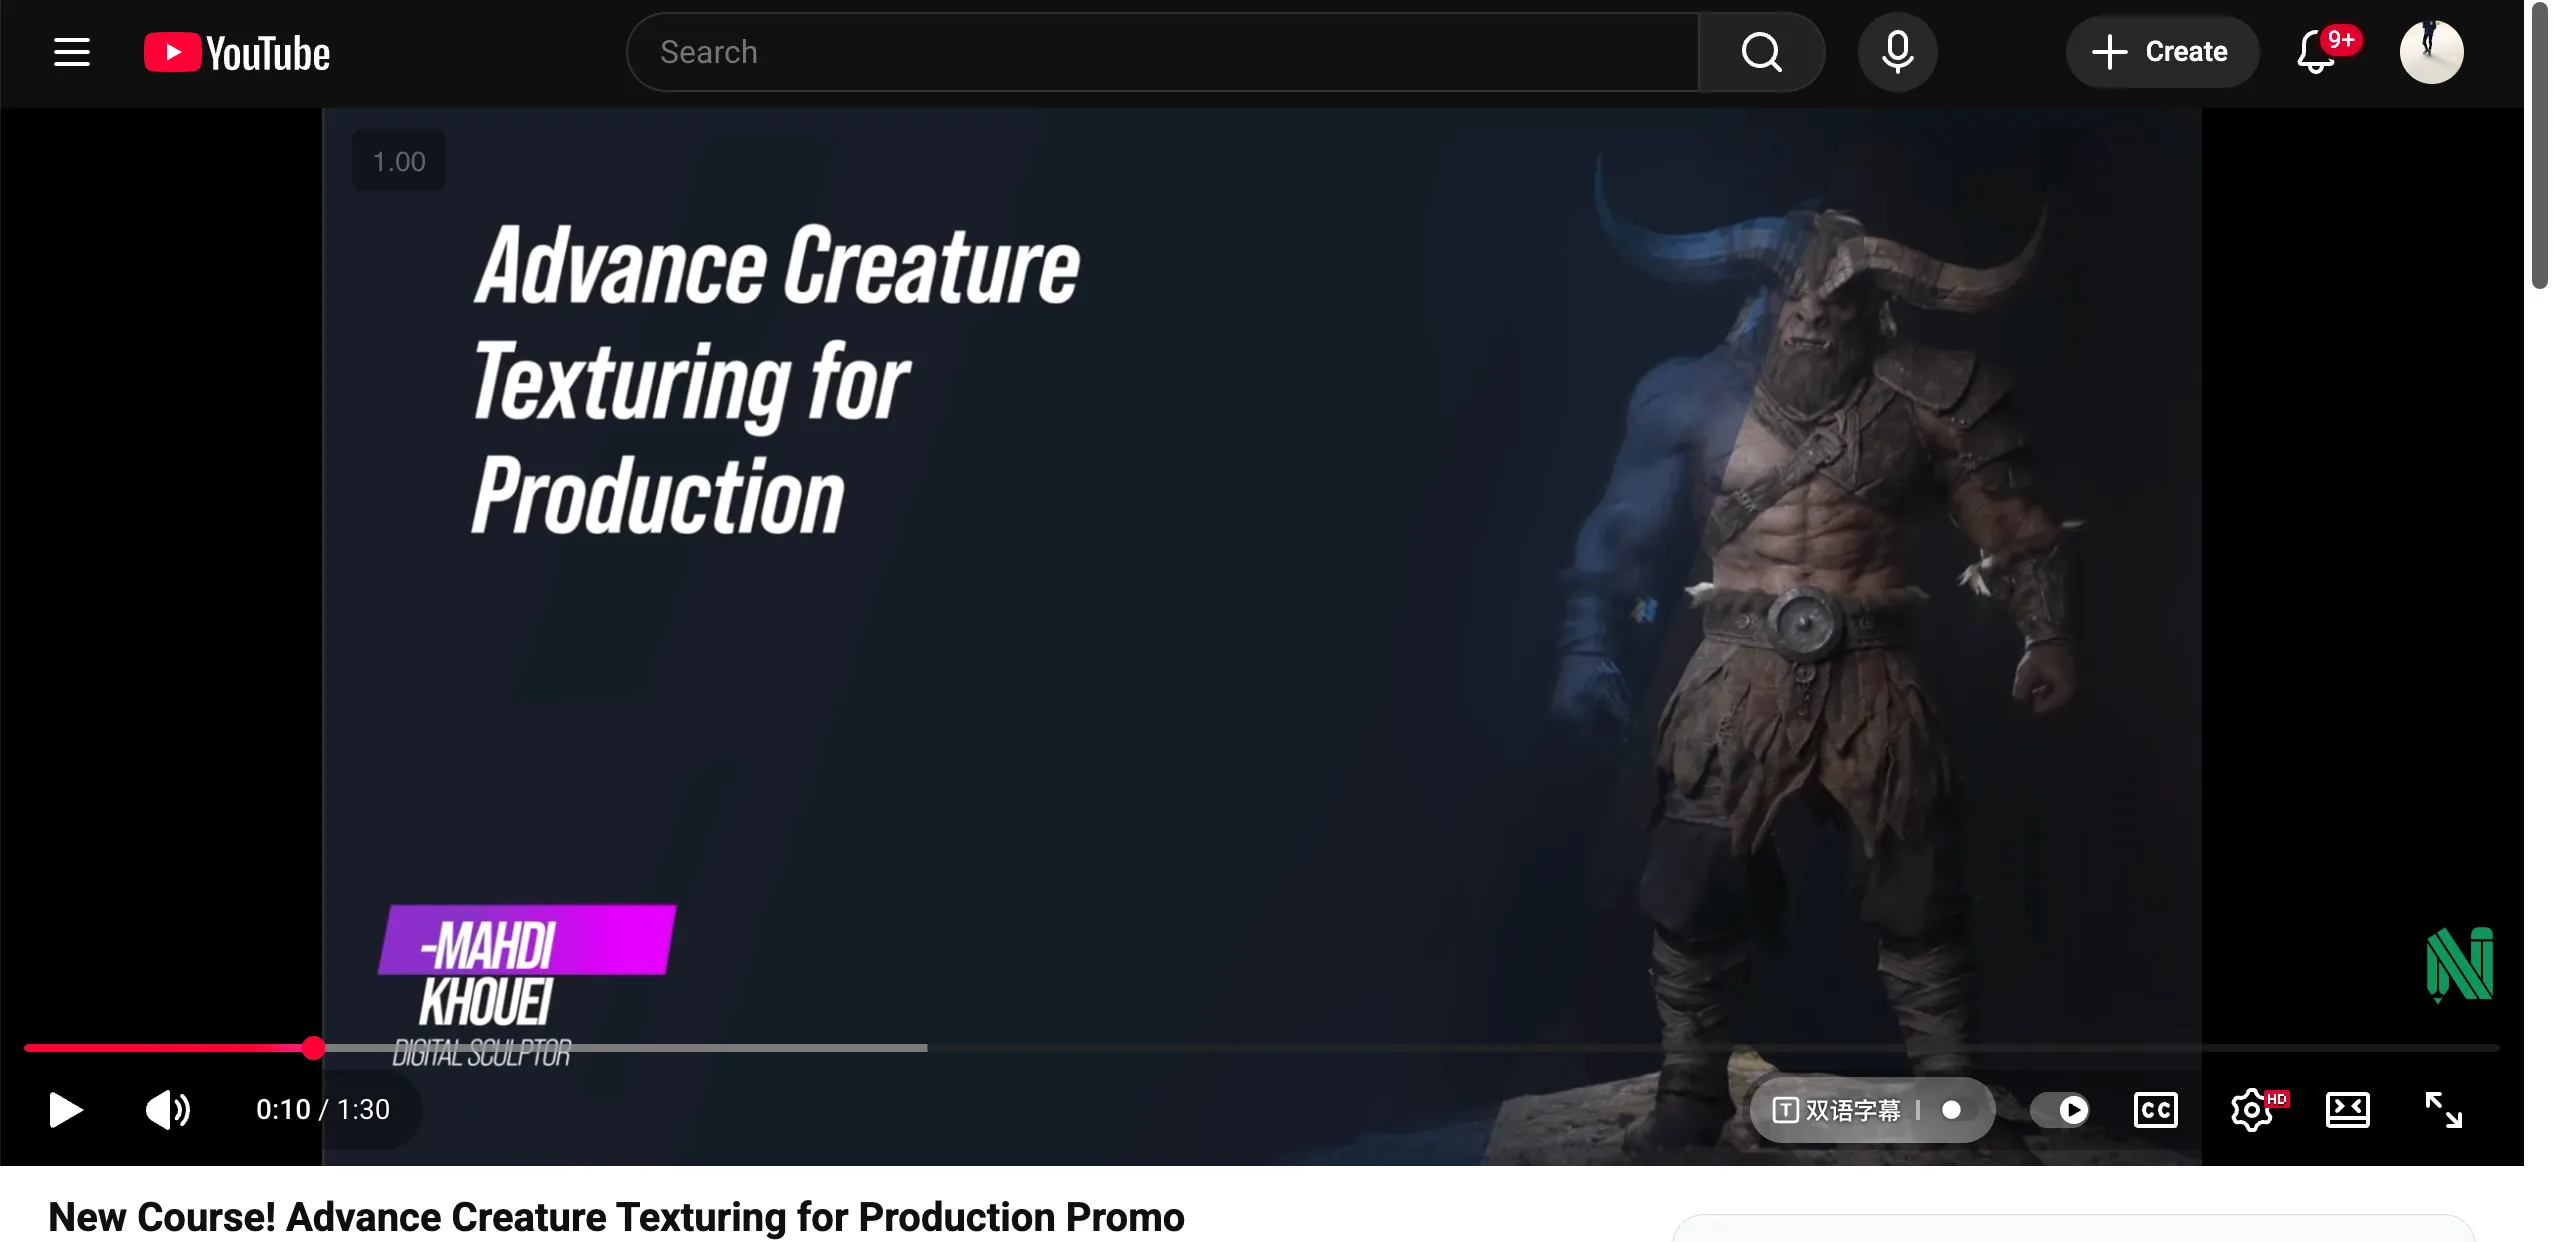Go to the YouTube home logo
Screen dimensions: 2554x1242
coord(237,53)
